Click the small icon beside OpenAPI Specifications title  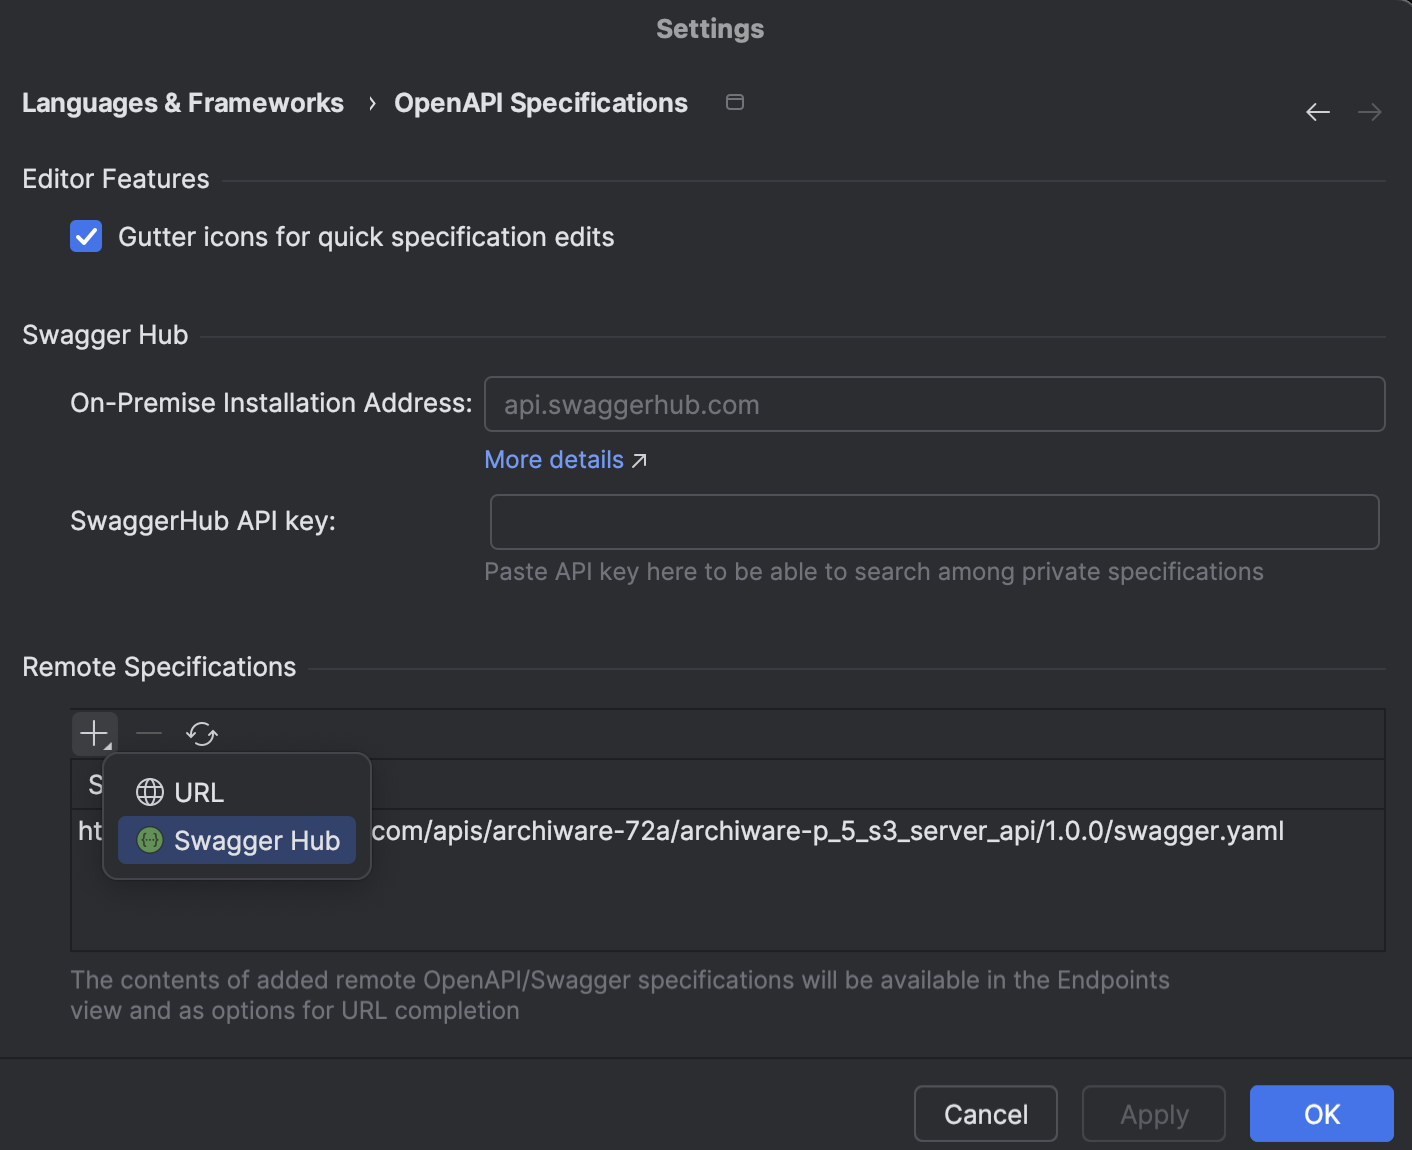[x=735, y=102]
